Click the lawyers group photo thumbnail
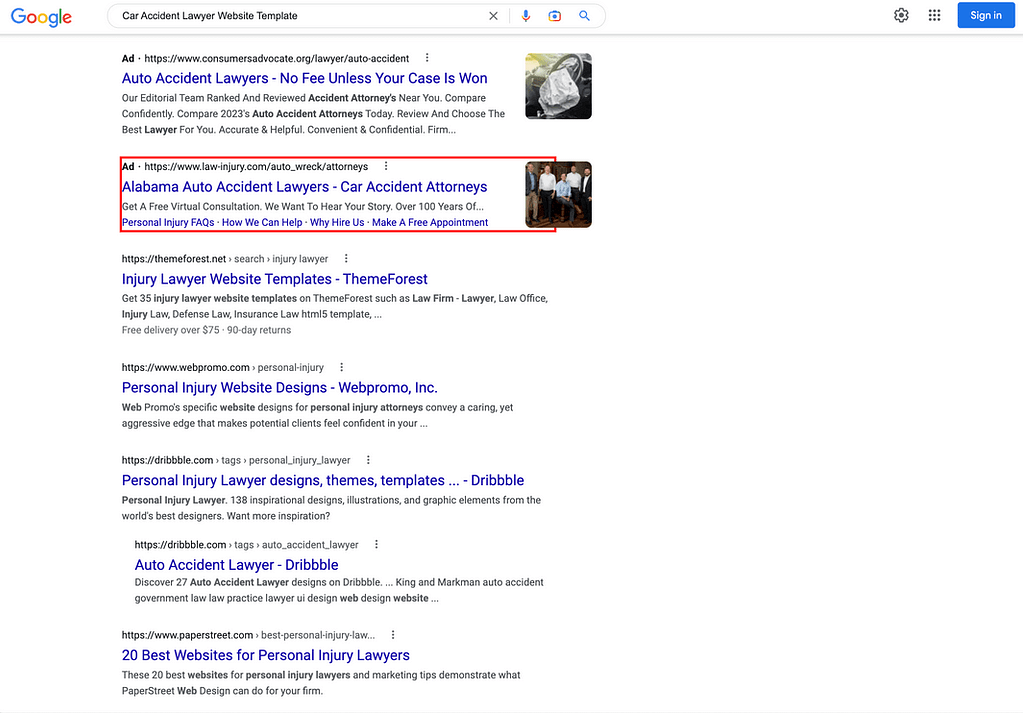 pyautogui.click(x=558, y=194)
